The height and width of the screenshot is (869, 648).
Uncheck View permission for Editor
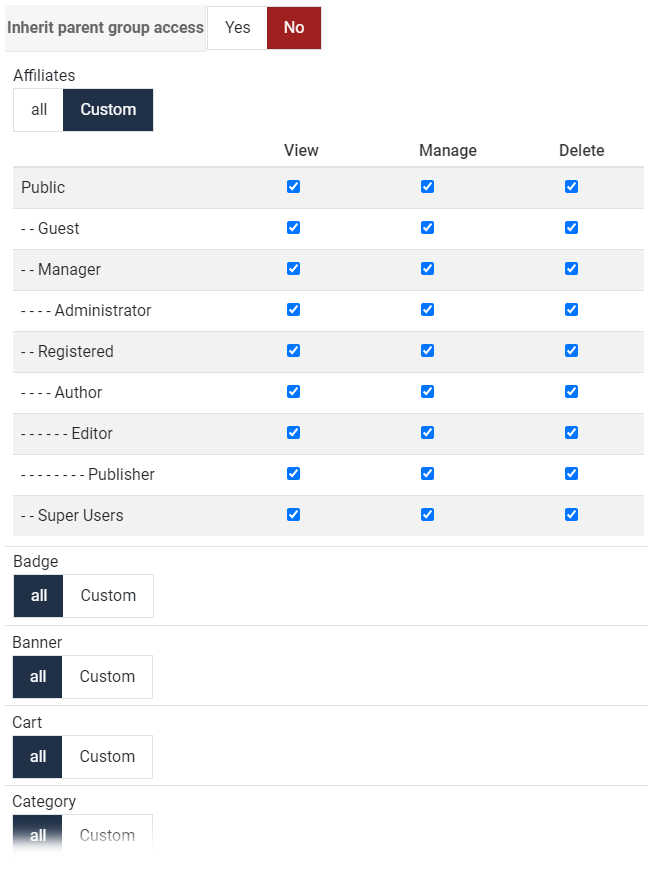click(x=293, y=433)
